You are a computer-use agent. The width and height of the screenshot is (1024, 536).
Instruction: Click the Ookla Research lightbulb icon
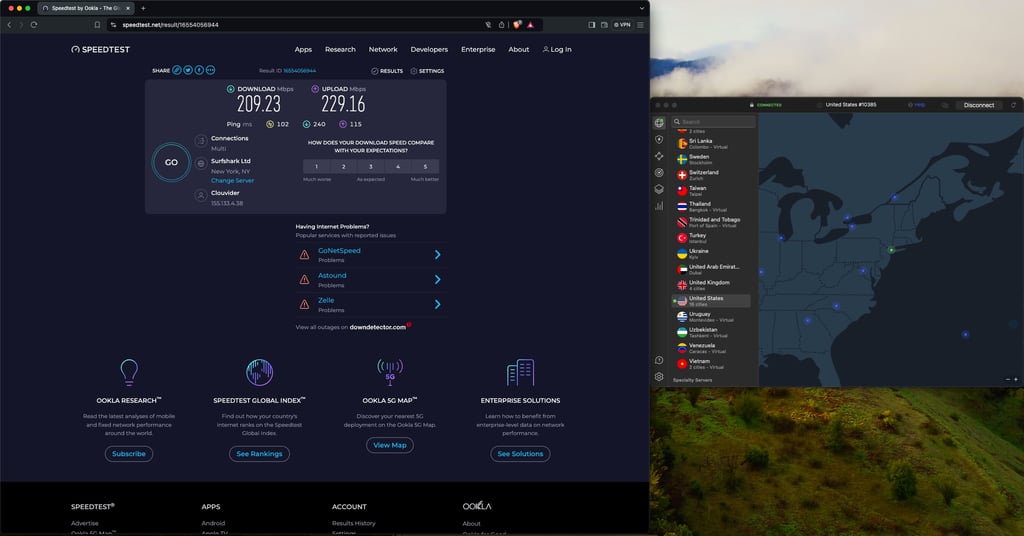coord(129,372)
